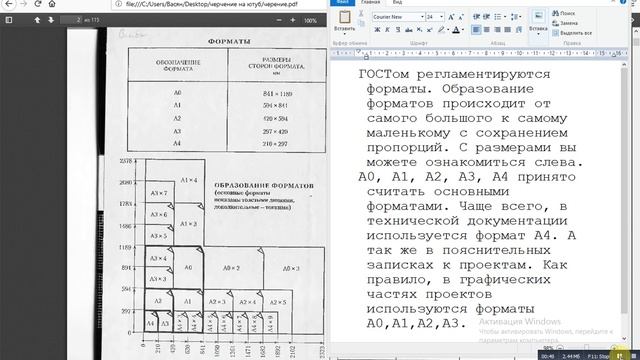The height and width of the screenshot is (360, 640).
Task: Apply text highlight color
Action: pos(441,30)
